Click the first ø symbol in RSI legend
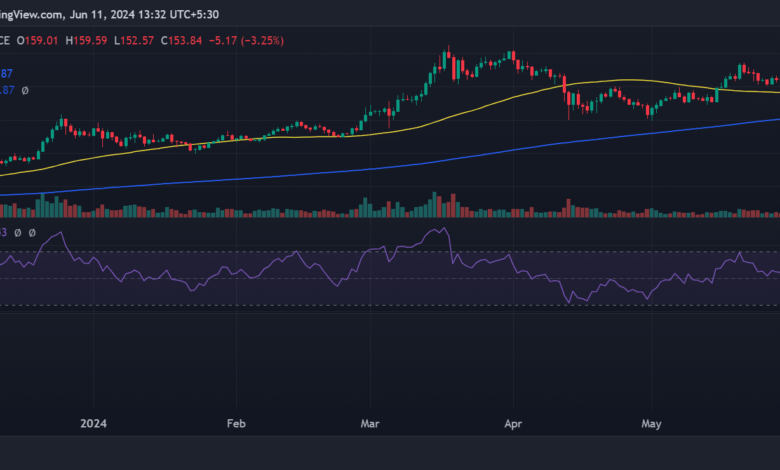 coord(20,232)
